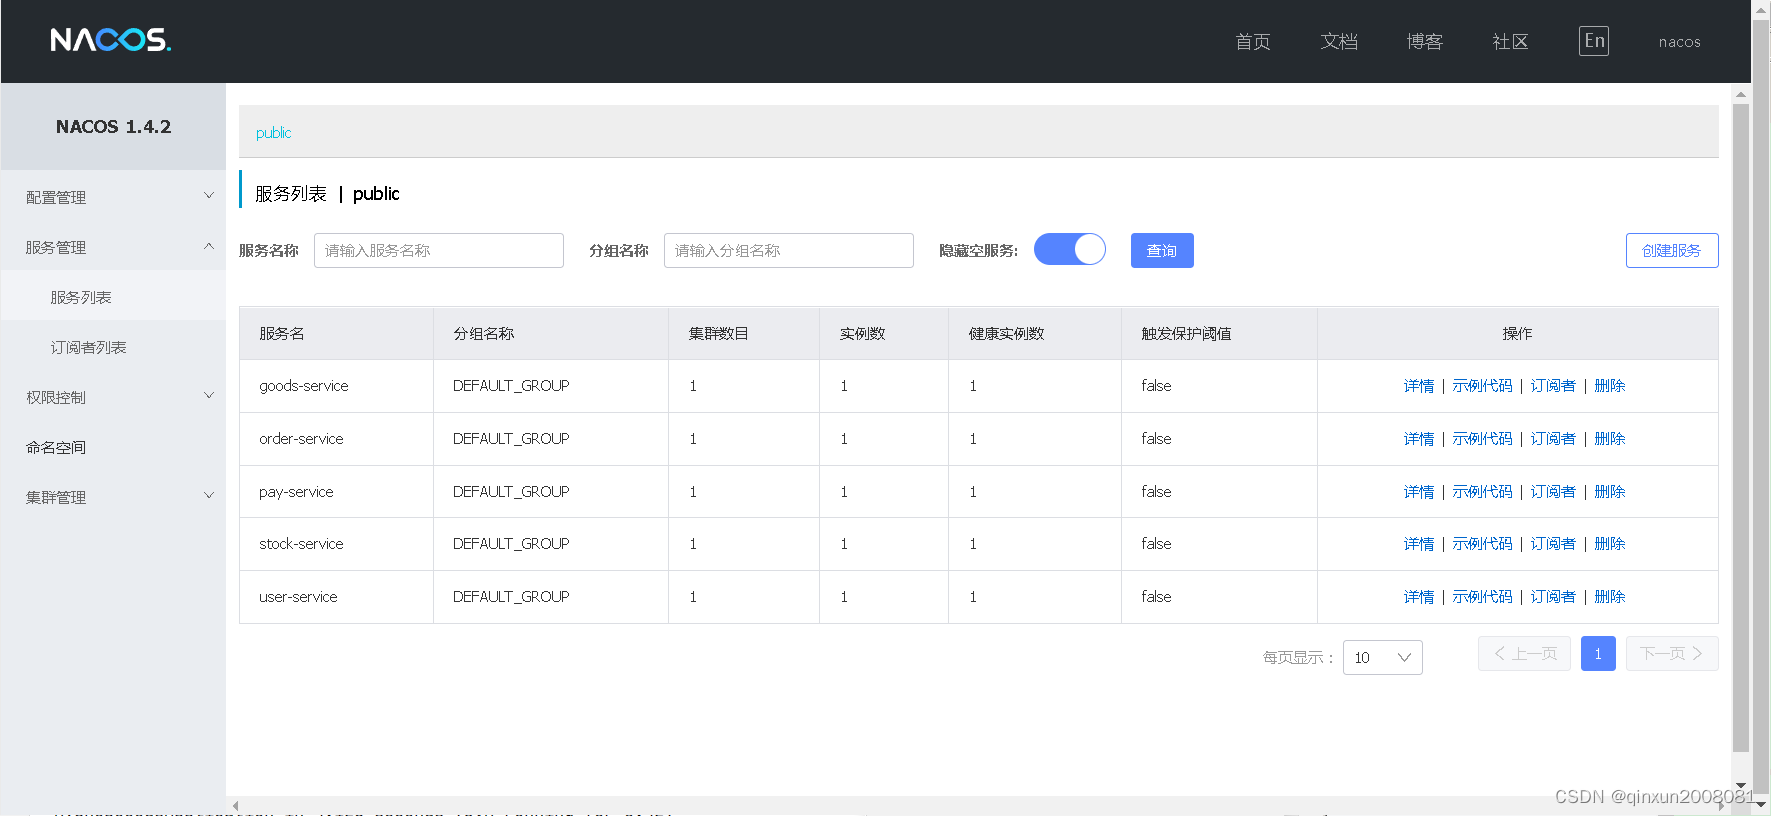View 订阅者 for goods-service
Image resolution: width=1771 pixels, height=816 pixels.
(x=1553, y=386)
